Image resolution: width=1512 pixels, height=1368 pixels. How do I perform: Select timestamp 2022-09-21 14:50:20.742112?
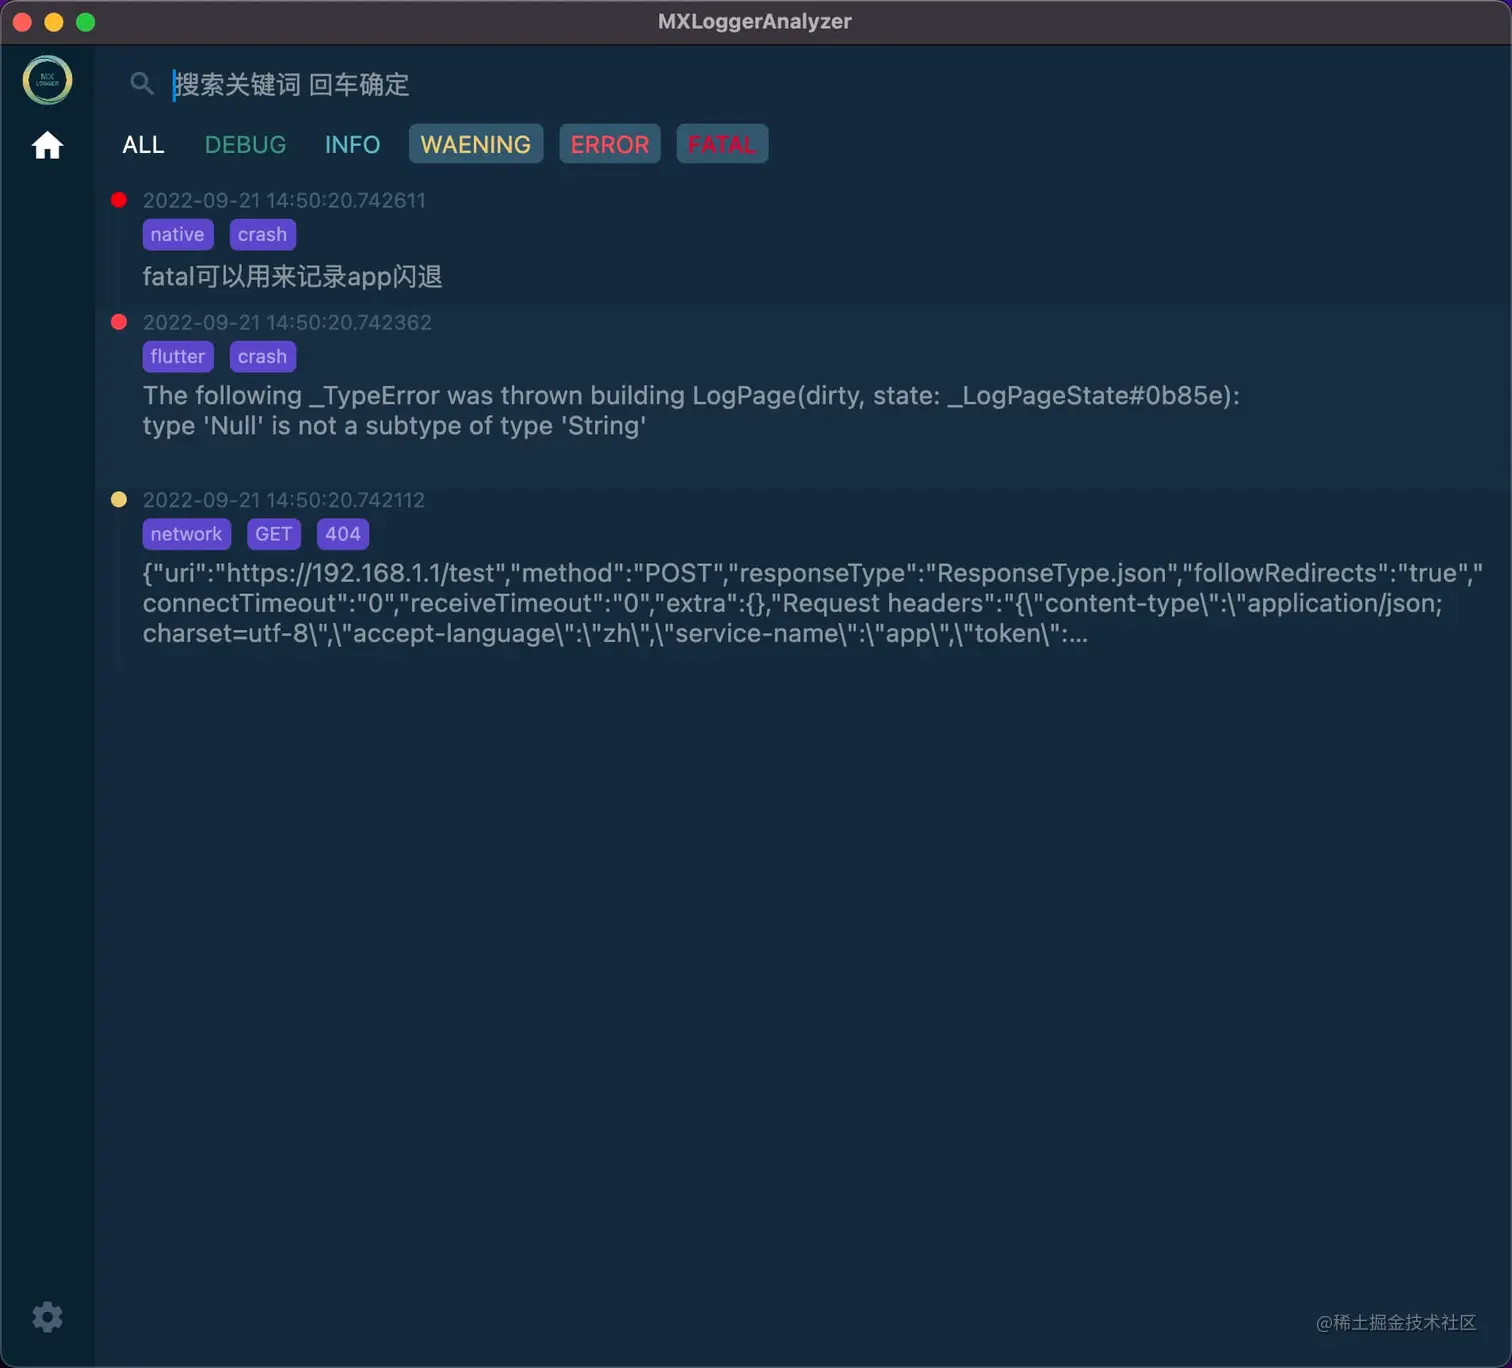pyautogui.click(x=284, y=500)
